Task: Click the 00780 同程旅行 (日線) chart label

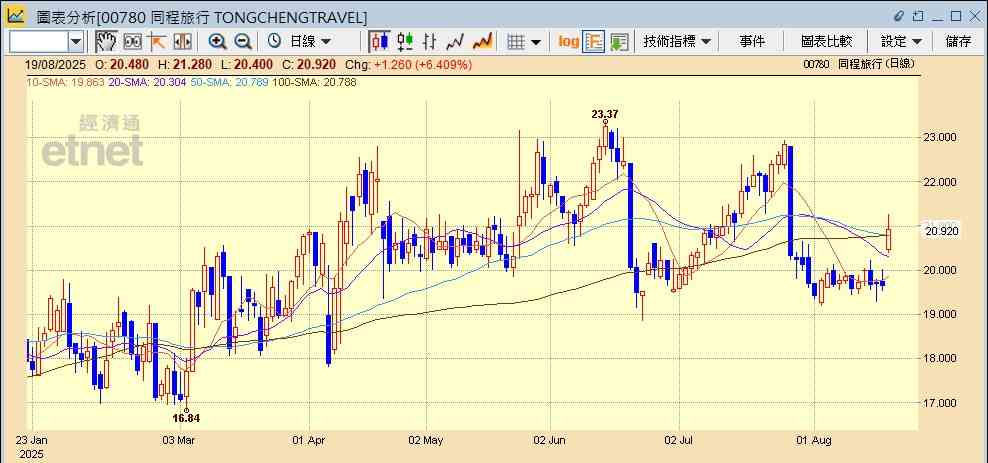Action: pos(859,64)
